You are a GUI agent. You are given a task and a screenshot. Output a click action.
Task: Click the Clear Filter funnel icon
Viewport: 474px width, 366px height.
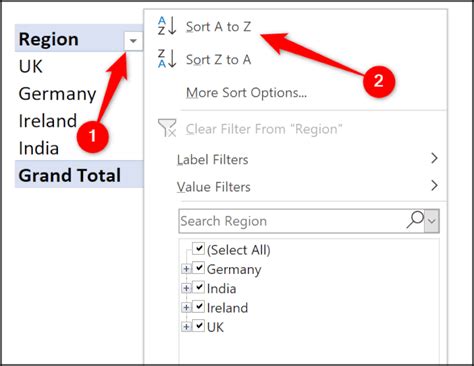click(x=167, y=128)
